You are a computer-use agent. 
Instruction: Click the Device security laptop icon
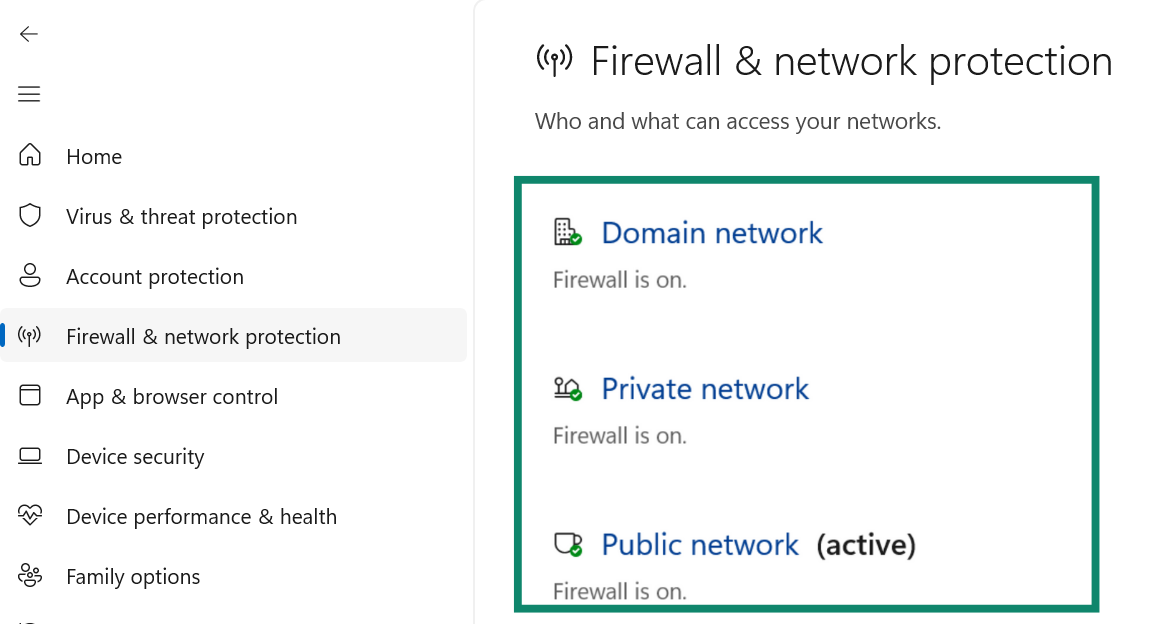(30, 456)
